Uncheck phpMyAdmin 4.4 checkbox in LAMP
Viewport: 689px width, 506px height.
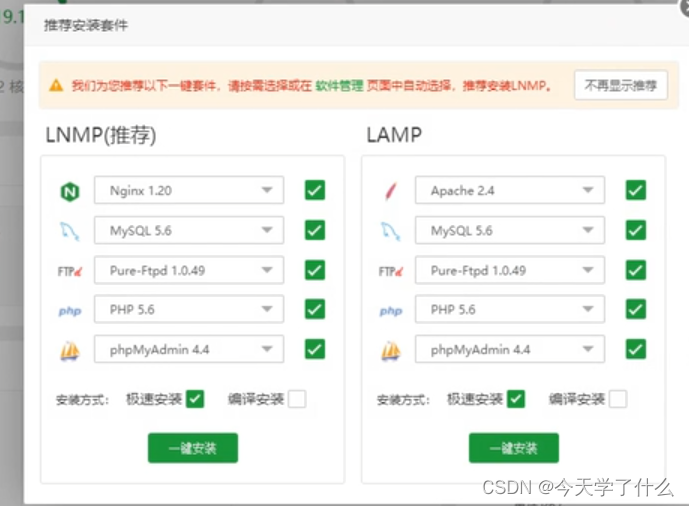click(x=636, y=349)
